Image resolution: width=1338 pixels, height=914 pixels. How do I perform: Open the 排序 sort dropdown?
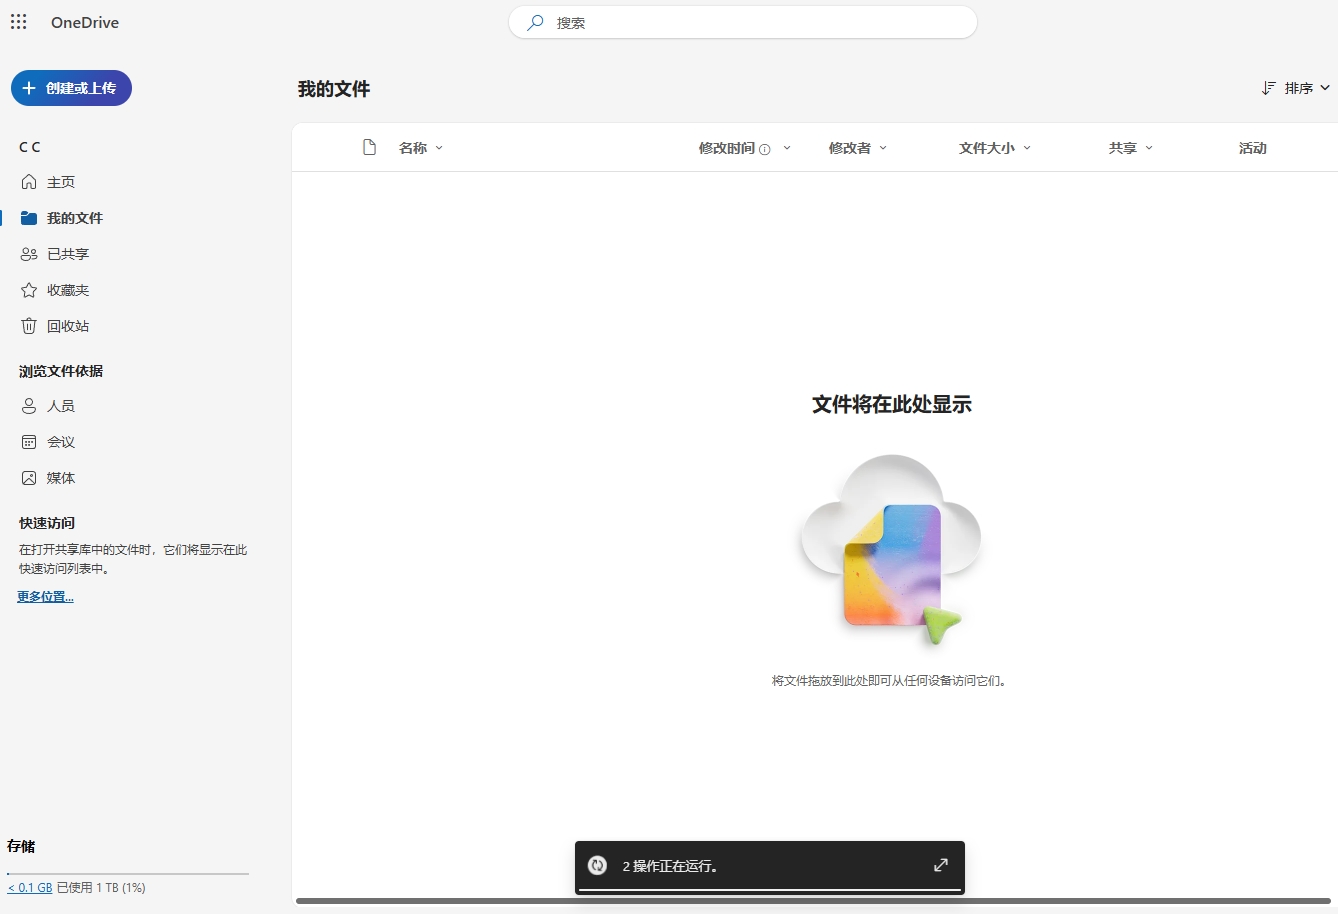[x=1295, y=87]
